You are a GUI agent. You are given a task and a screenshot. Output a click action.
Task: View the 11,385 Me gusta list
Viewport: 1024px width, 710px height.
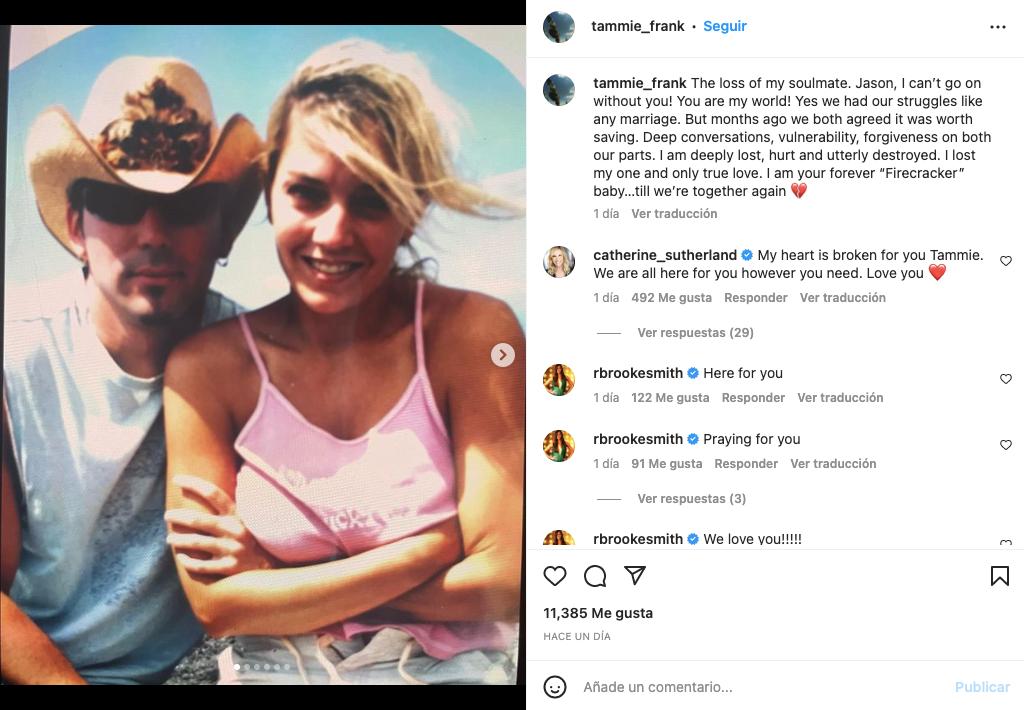pyautogui.click(x=598, y=613)
